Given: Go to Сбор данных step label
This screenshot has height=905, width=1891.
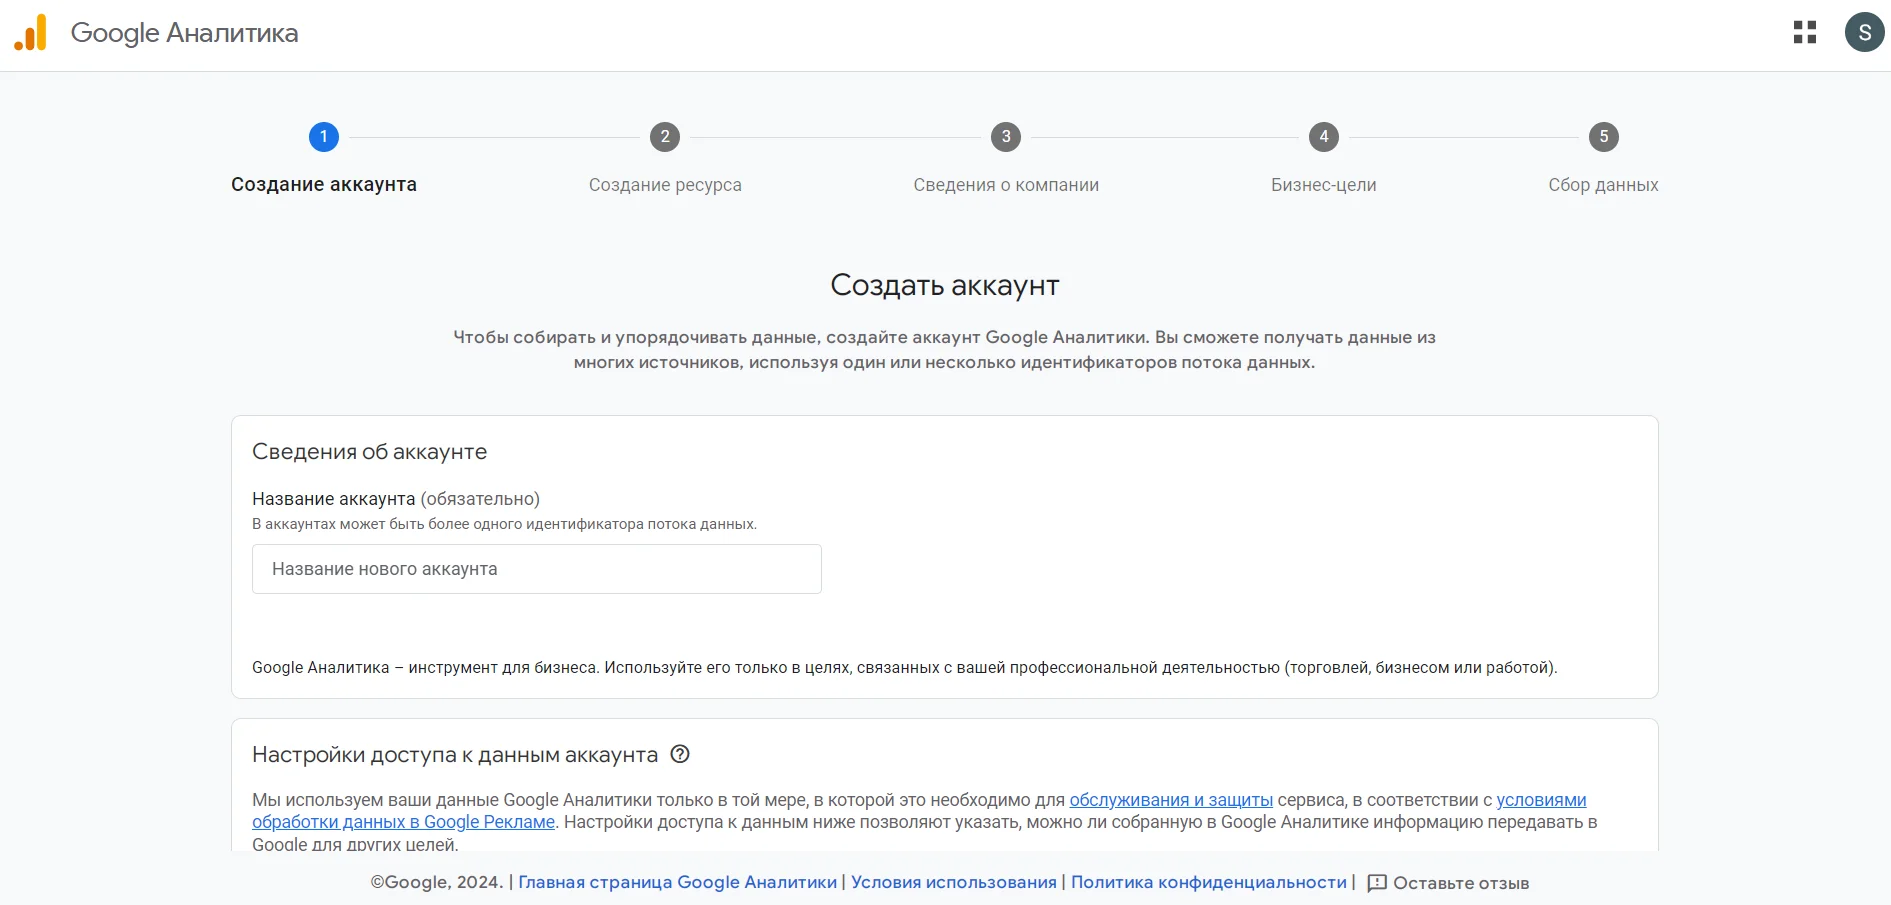Looking at the screenshot, I should (x=1603, y=185).
